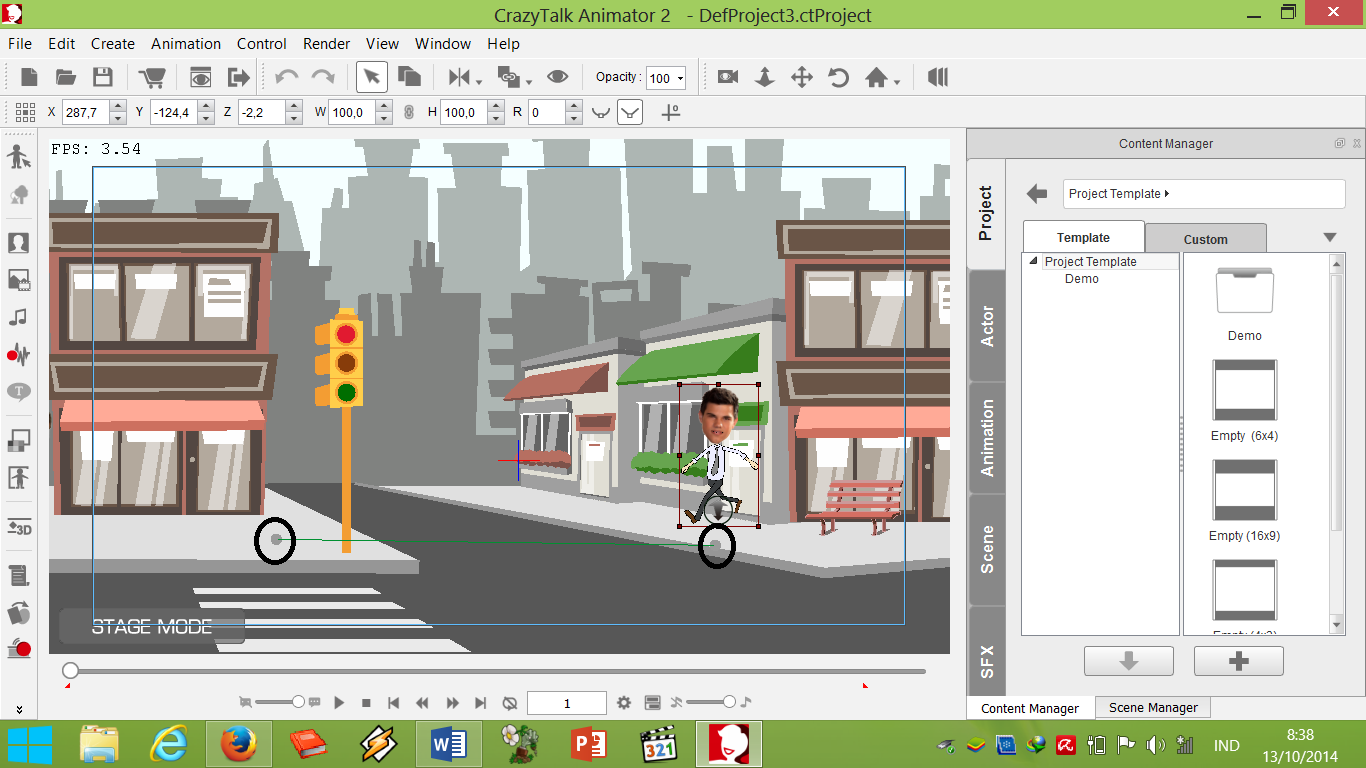Open the Animation menu
The image size is (1366, 768).
[186, 44]
